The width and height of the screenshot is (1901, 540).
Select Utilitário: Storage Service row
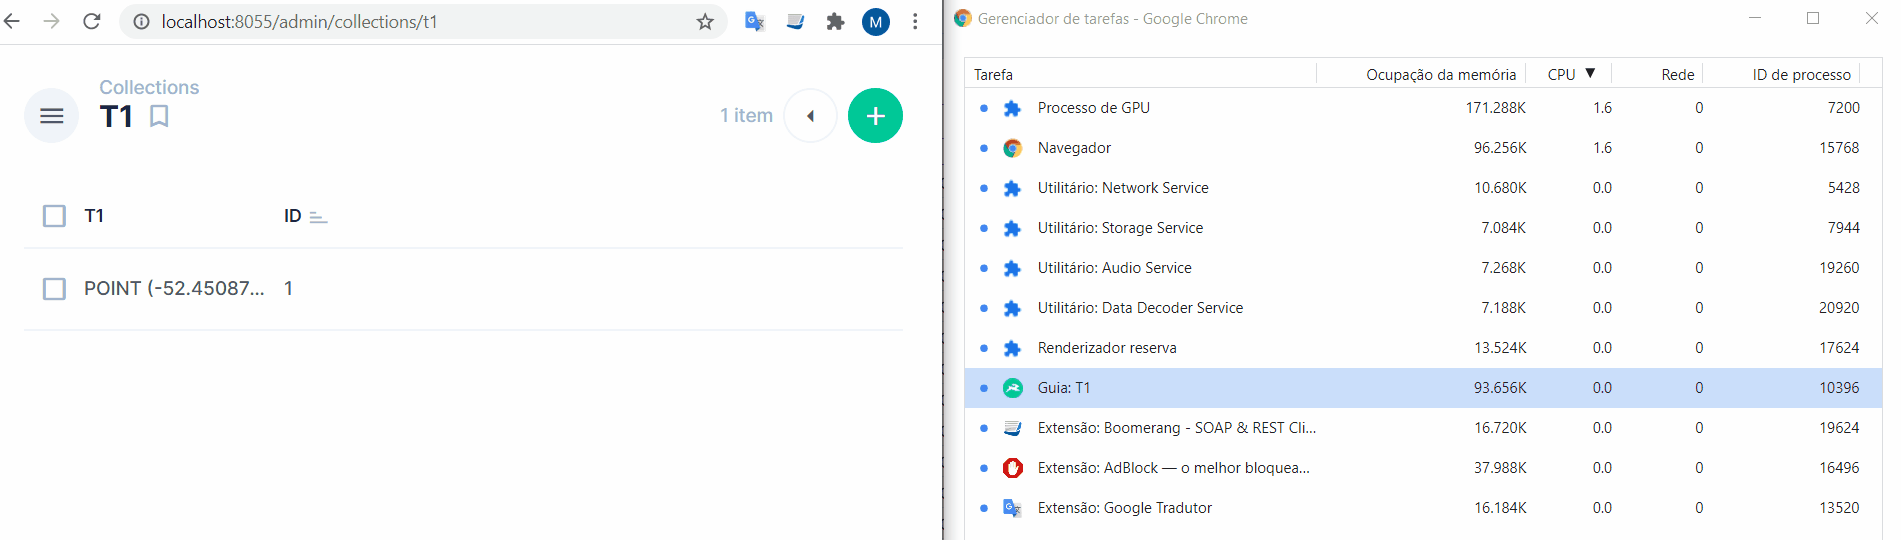(x=1423, y=228)
